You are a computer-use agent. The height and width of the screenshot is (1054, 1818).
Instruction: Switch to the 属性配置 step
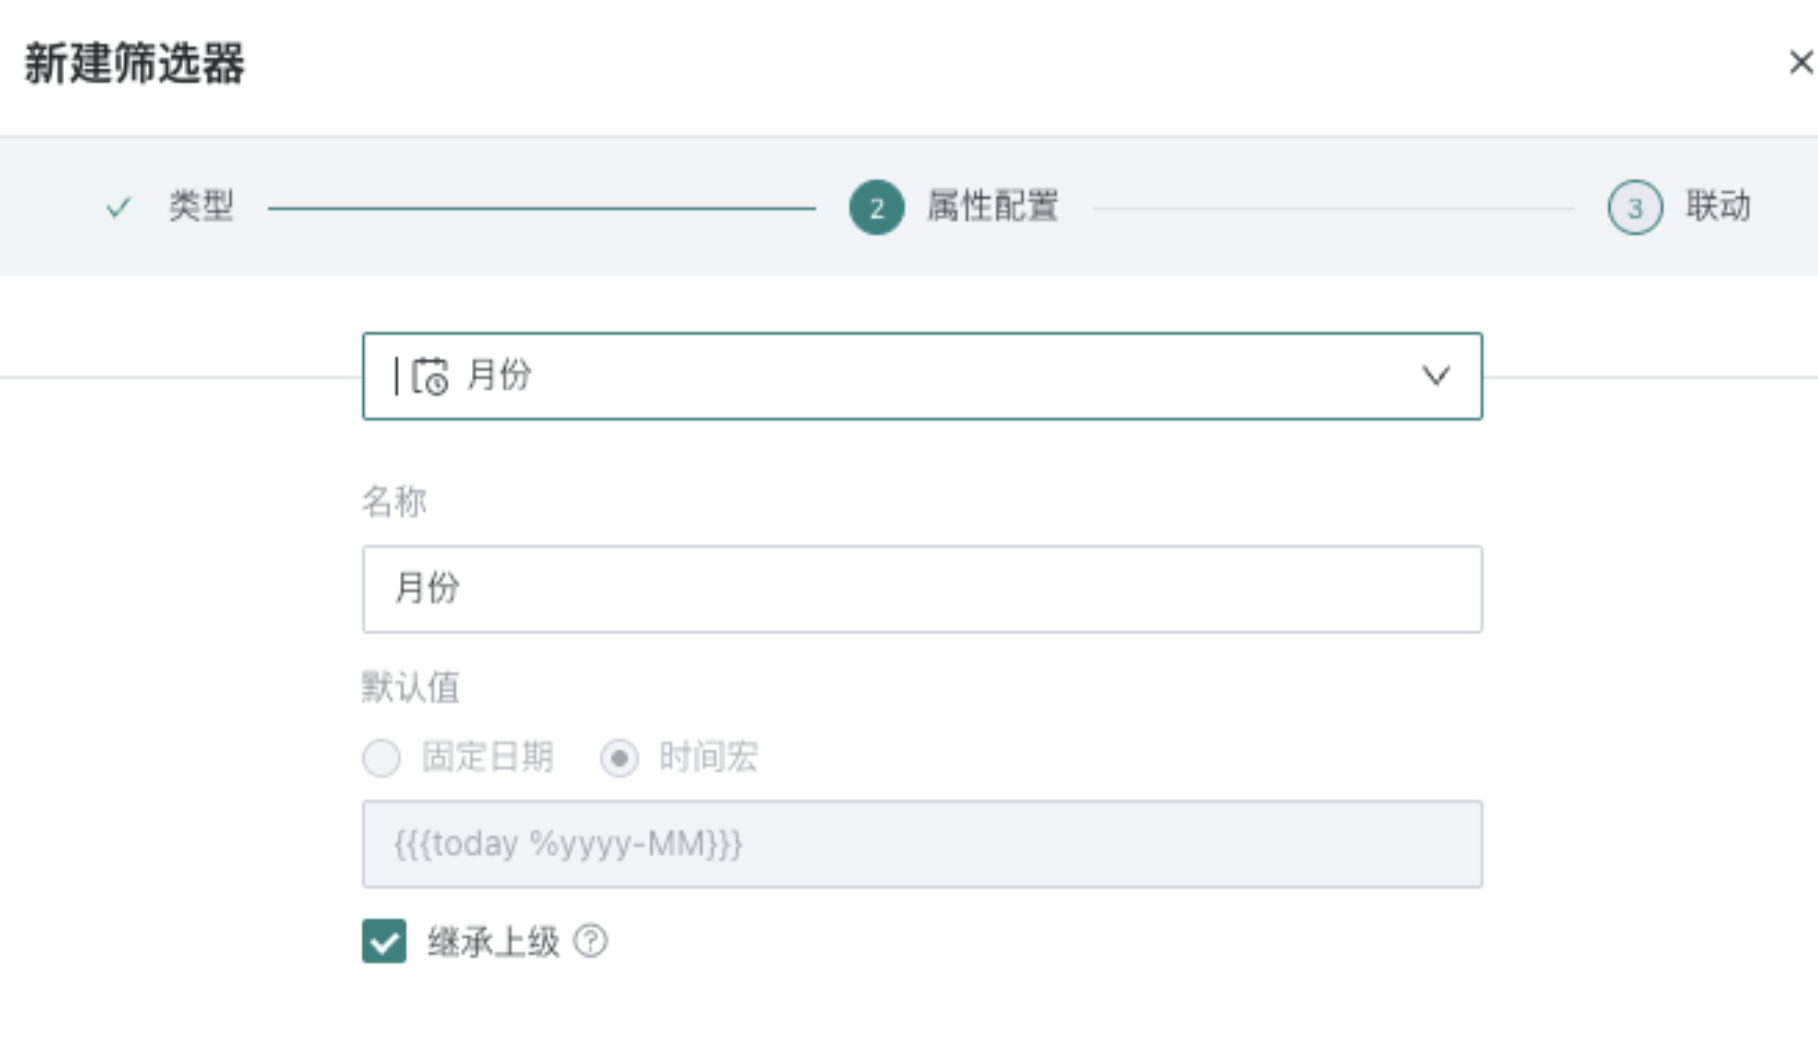coord(993,207)
